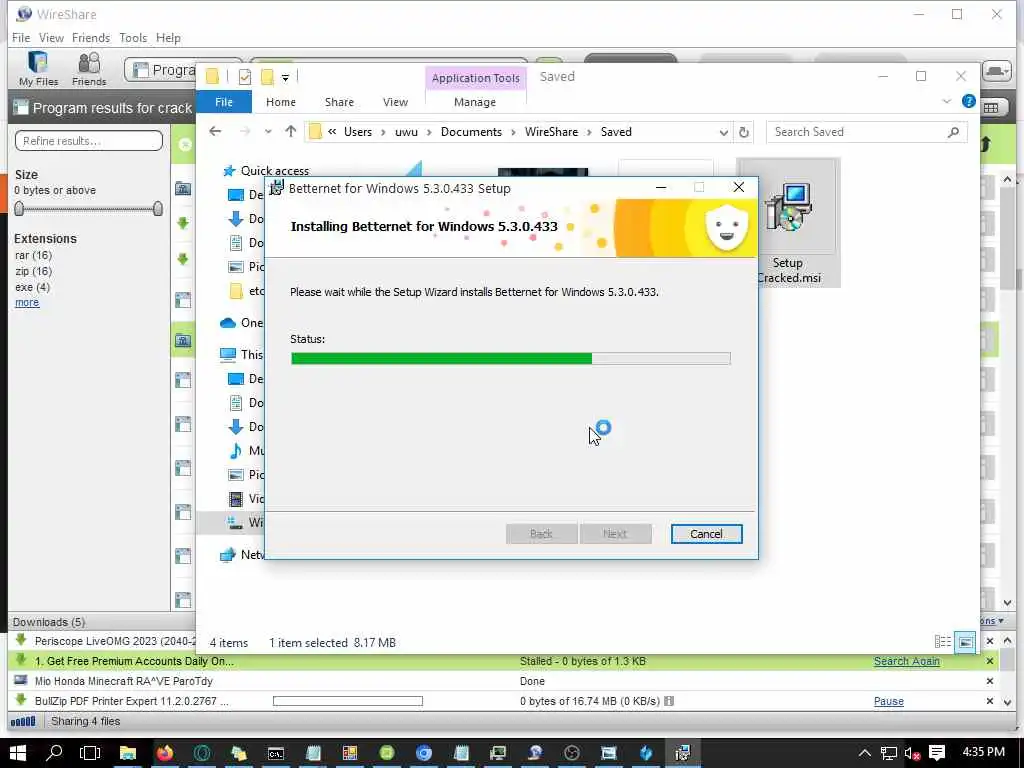Open WireShare Help menu

pos(168,38)
